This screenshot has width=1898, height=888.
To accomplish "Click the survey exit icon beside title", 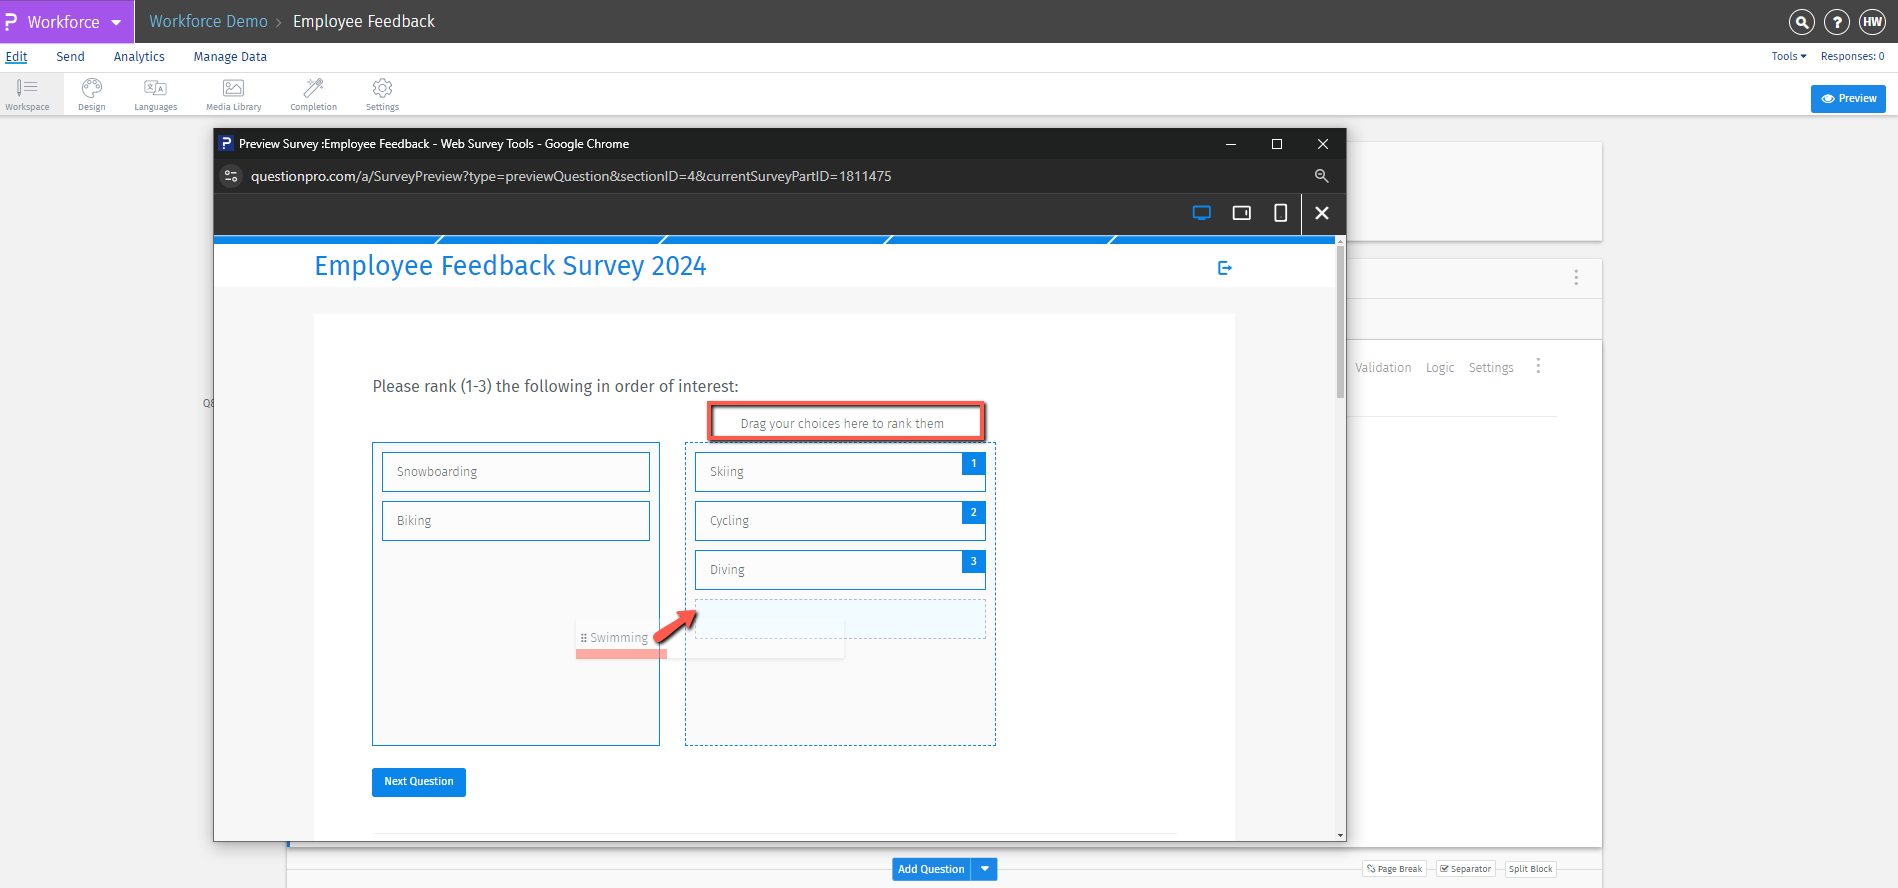I will click(1225, 268).
